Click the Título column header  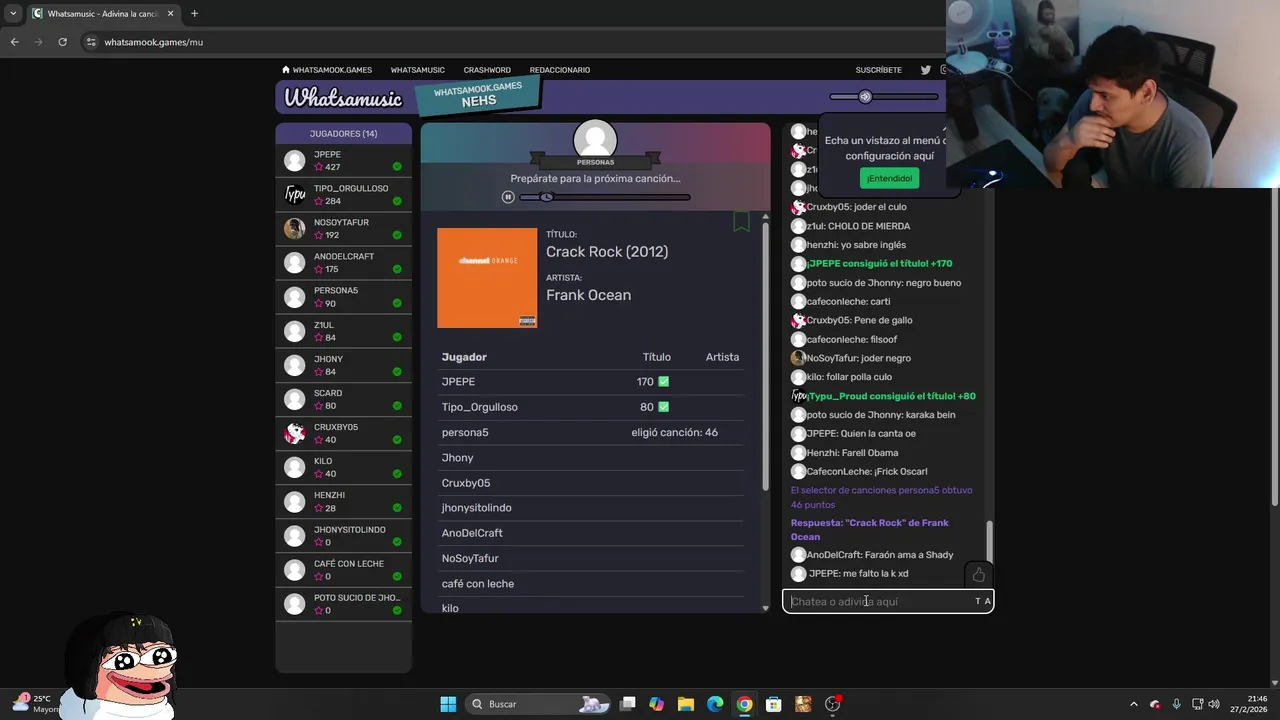(x=656, y=357)
